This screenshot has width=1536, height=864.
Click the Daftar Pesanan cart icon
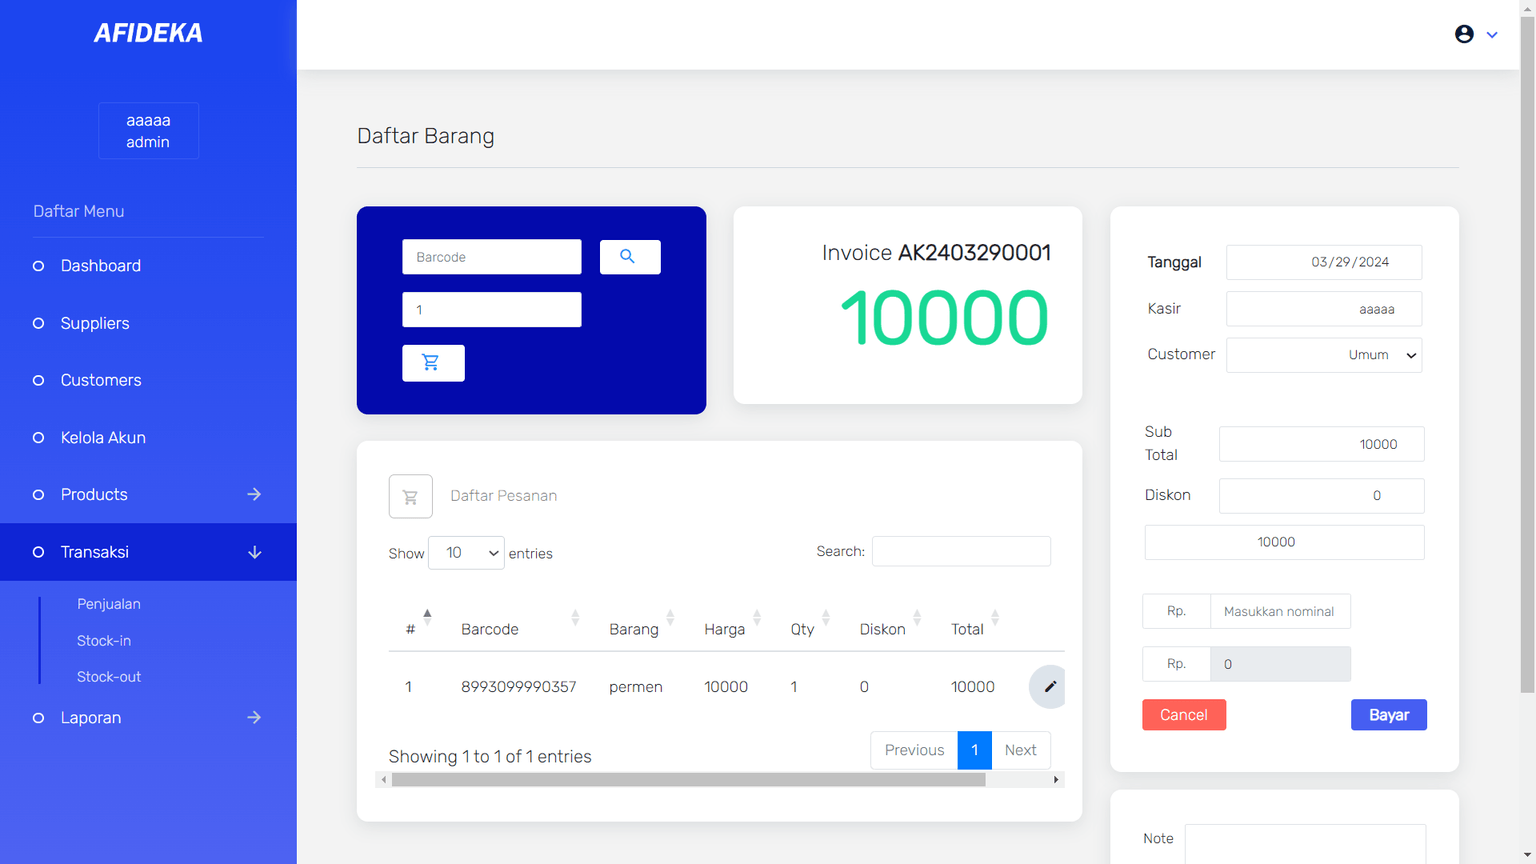click(410, 496)
